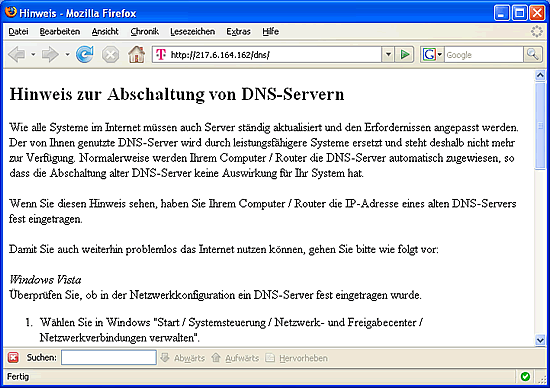Click the paragraph starting 'Wenn Sie diesen Hinweis'

(x=263, y=211)
